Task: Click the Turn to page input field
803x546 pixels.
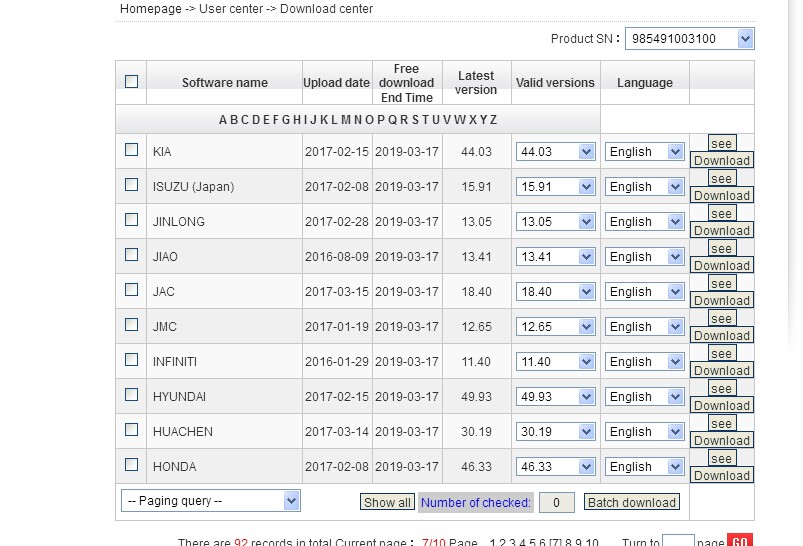Action: pyautogui.click(x=678, y=541)
